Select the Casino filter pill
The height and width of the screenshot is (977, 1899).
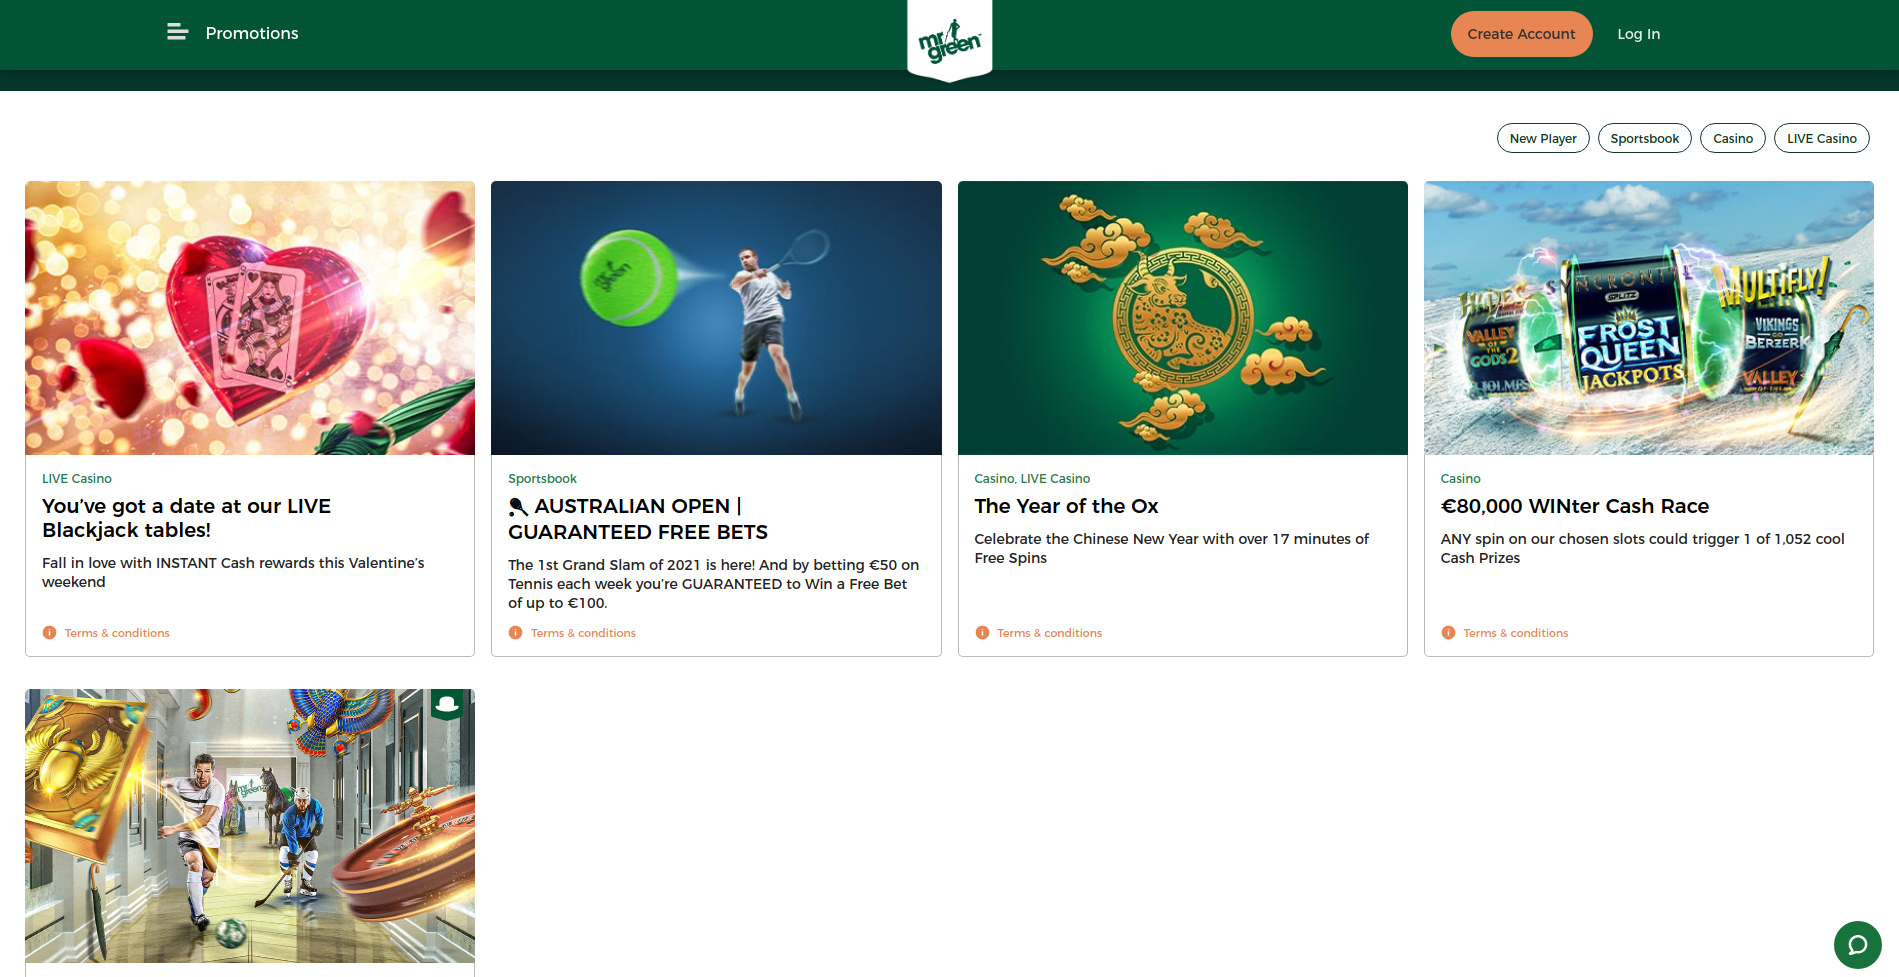tap(1732, 138)
